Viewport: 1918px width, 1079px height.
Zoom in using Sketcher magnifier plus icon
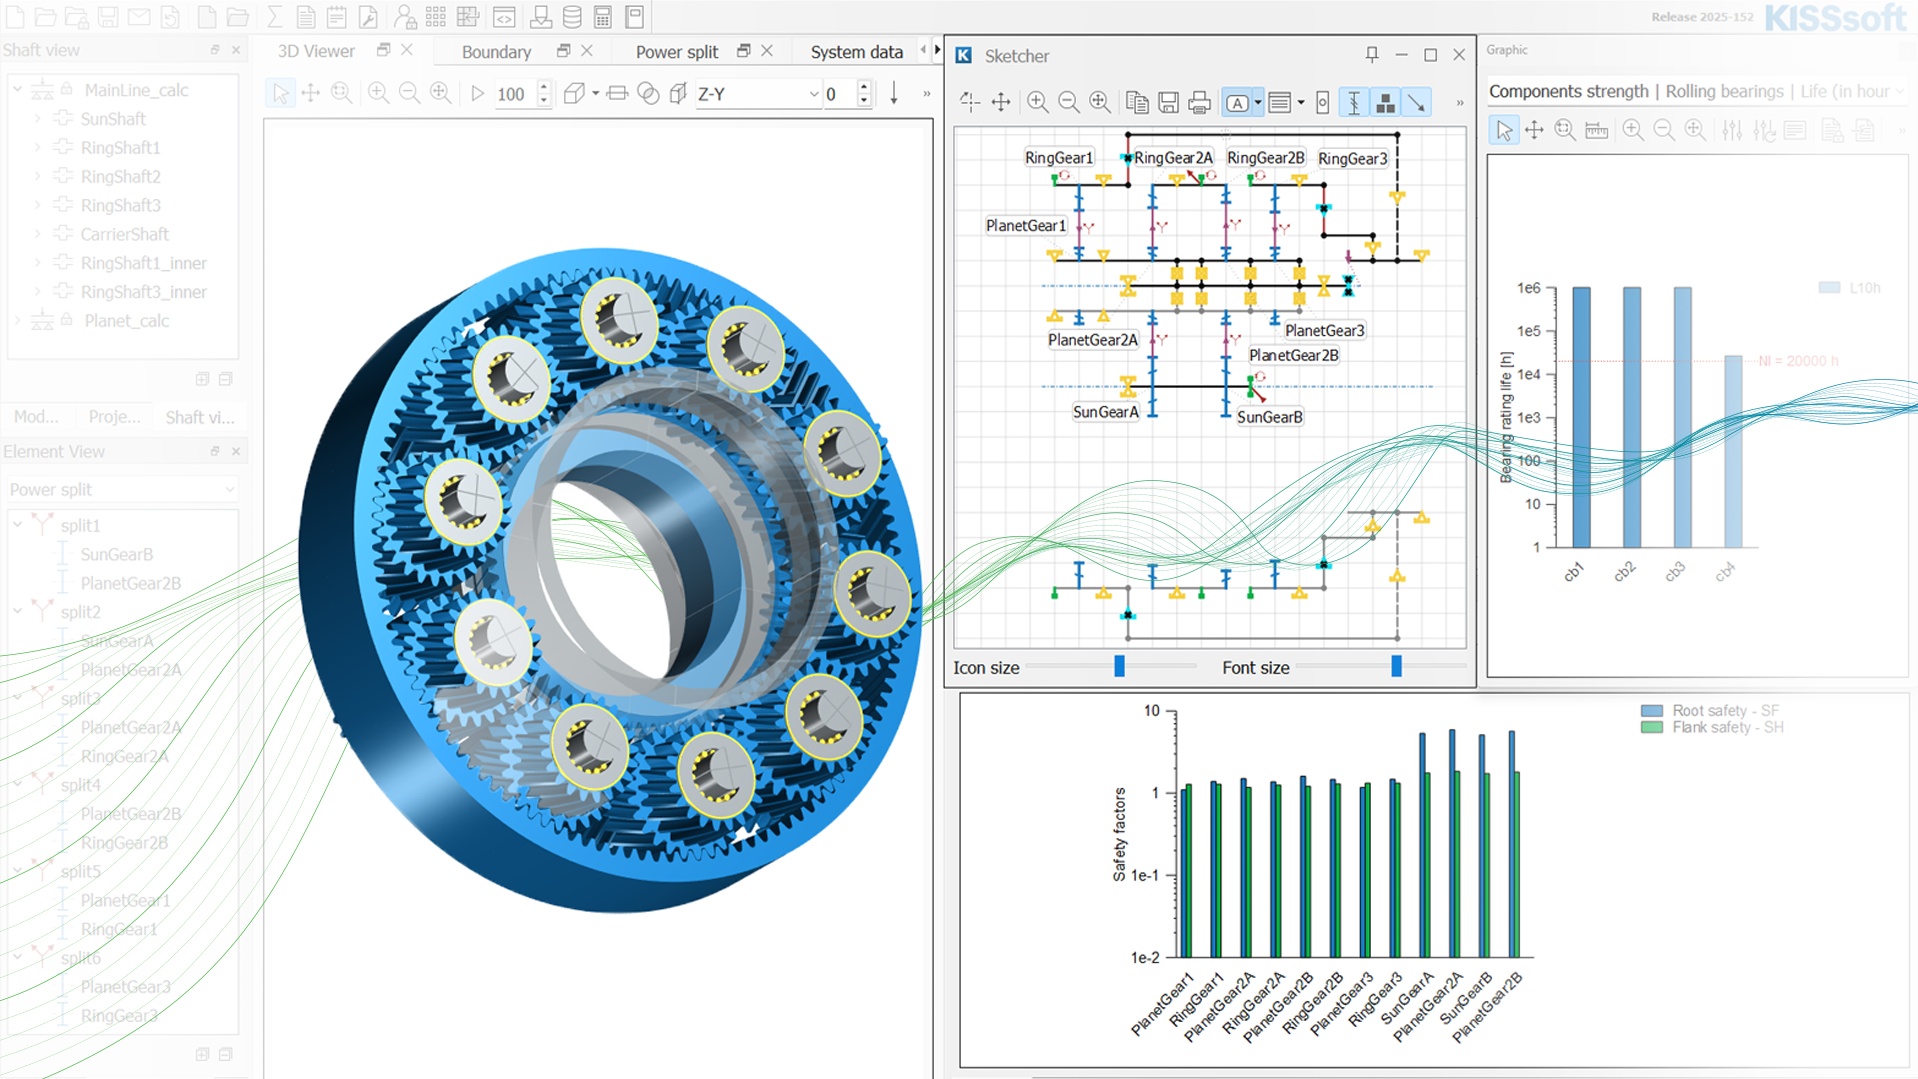1037,102
